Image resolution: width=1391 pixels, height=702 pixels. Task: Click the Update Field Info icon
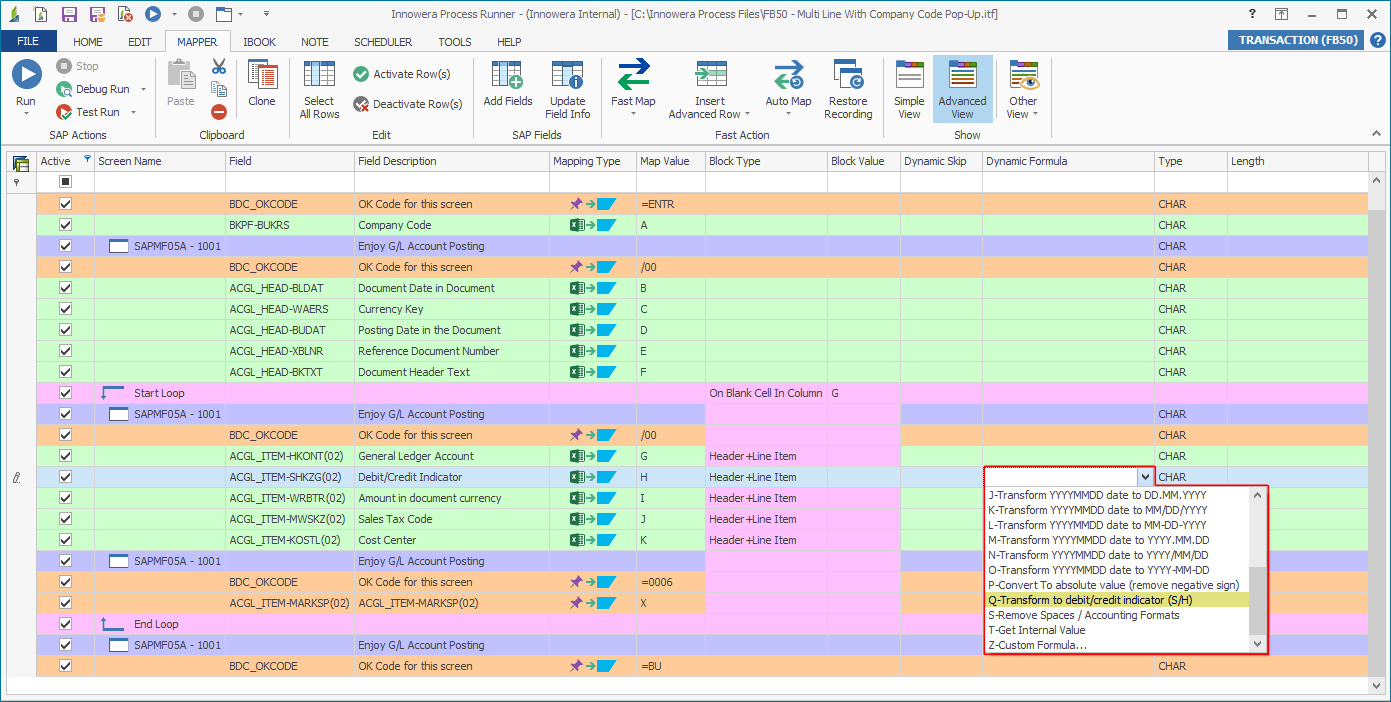568,76
